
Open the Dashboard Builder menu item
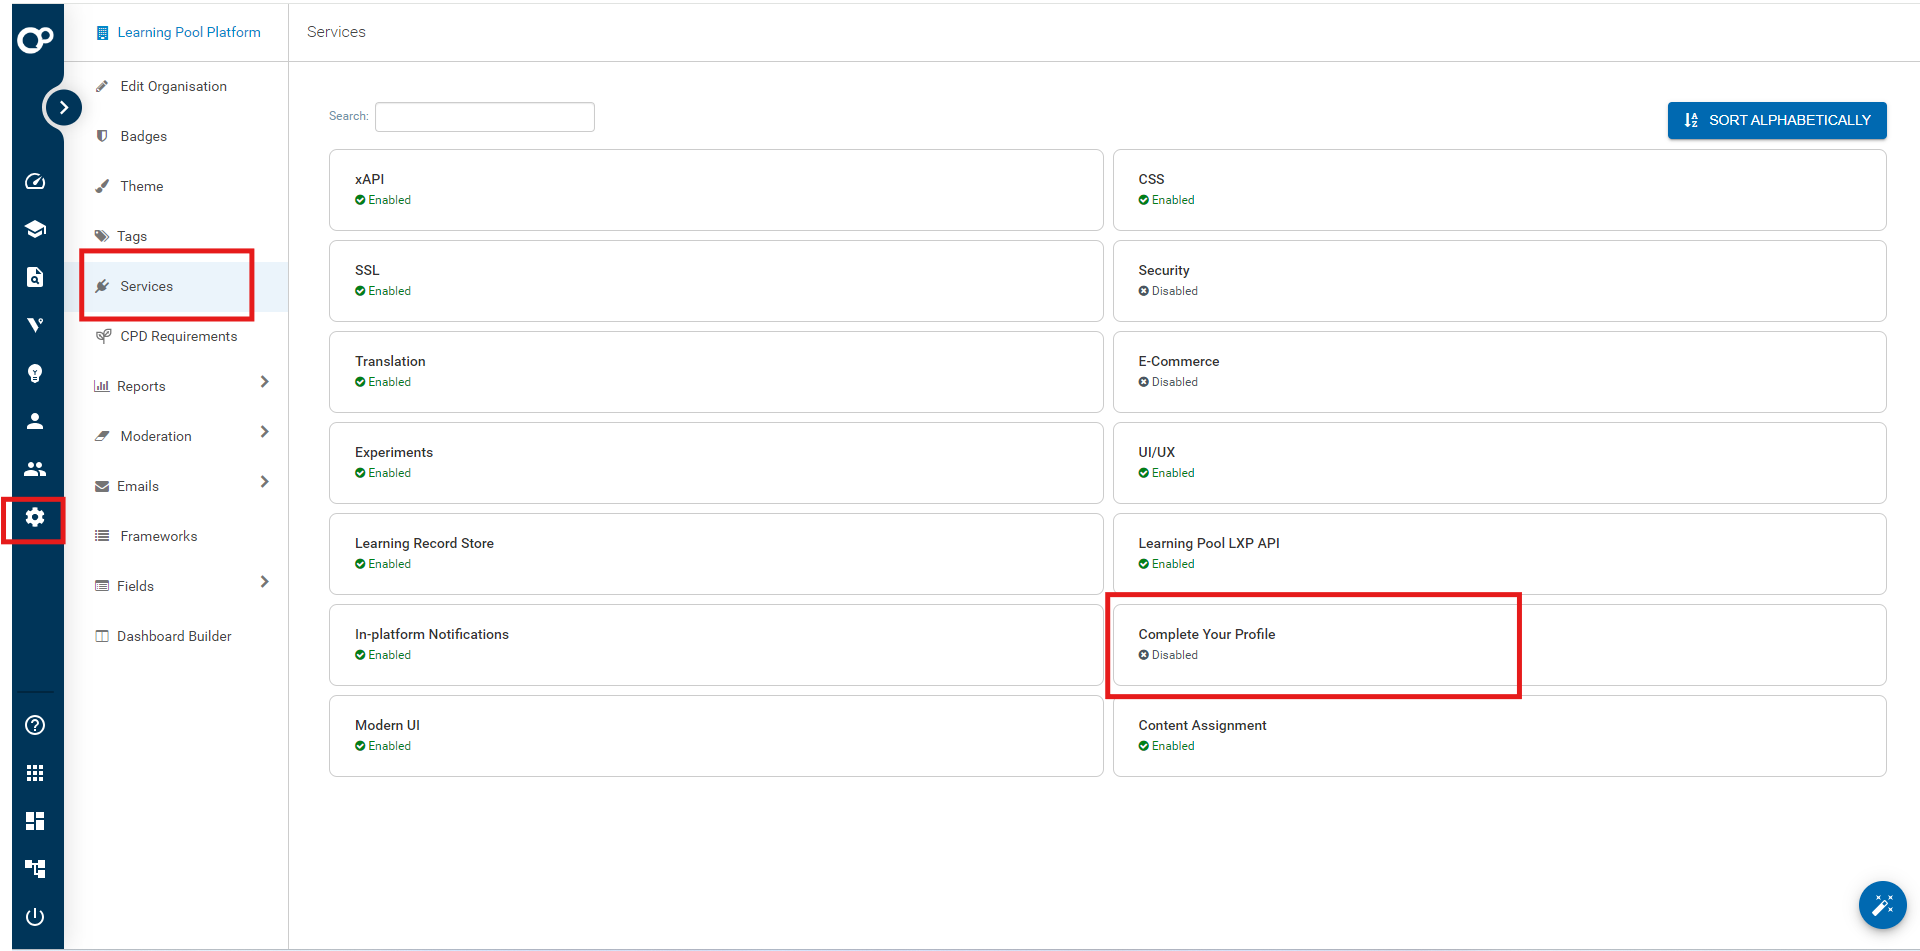click(x=174, y=636)
